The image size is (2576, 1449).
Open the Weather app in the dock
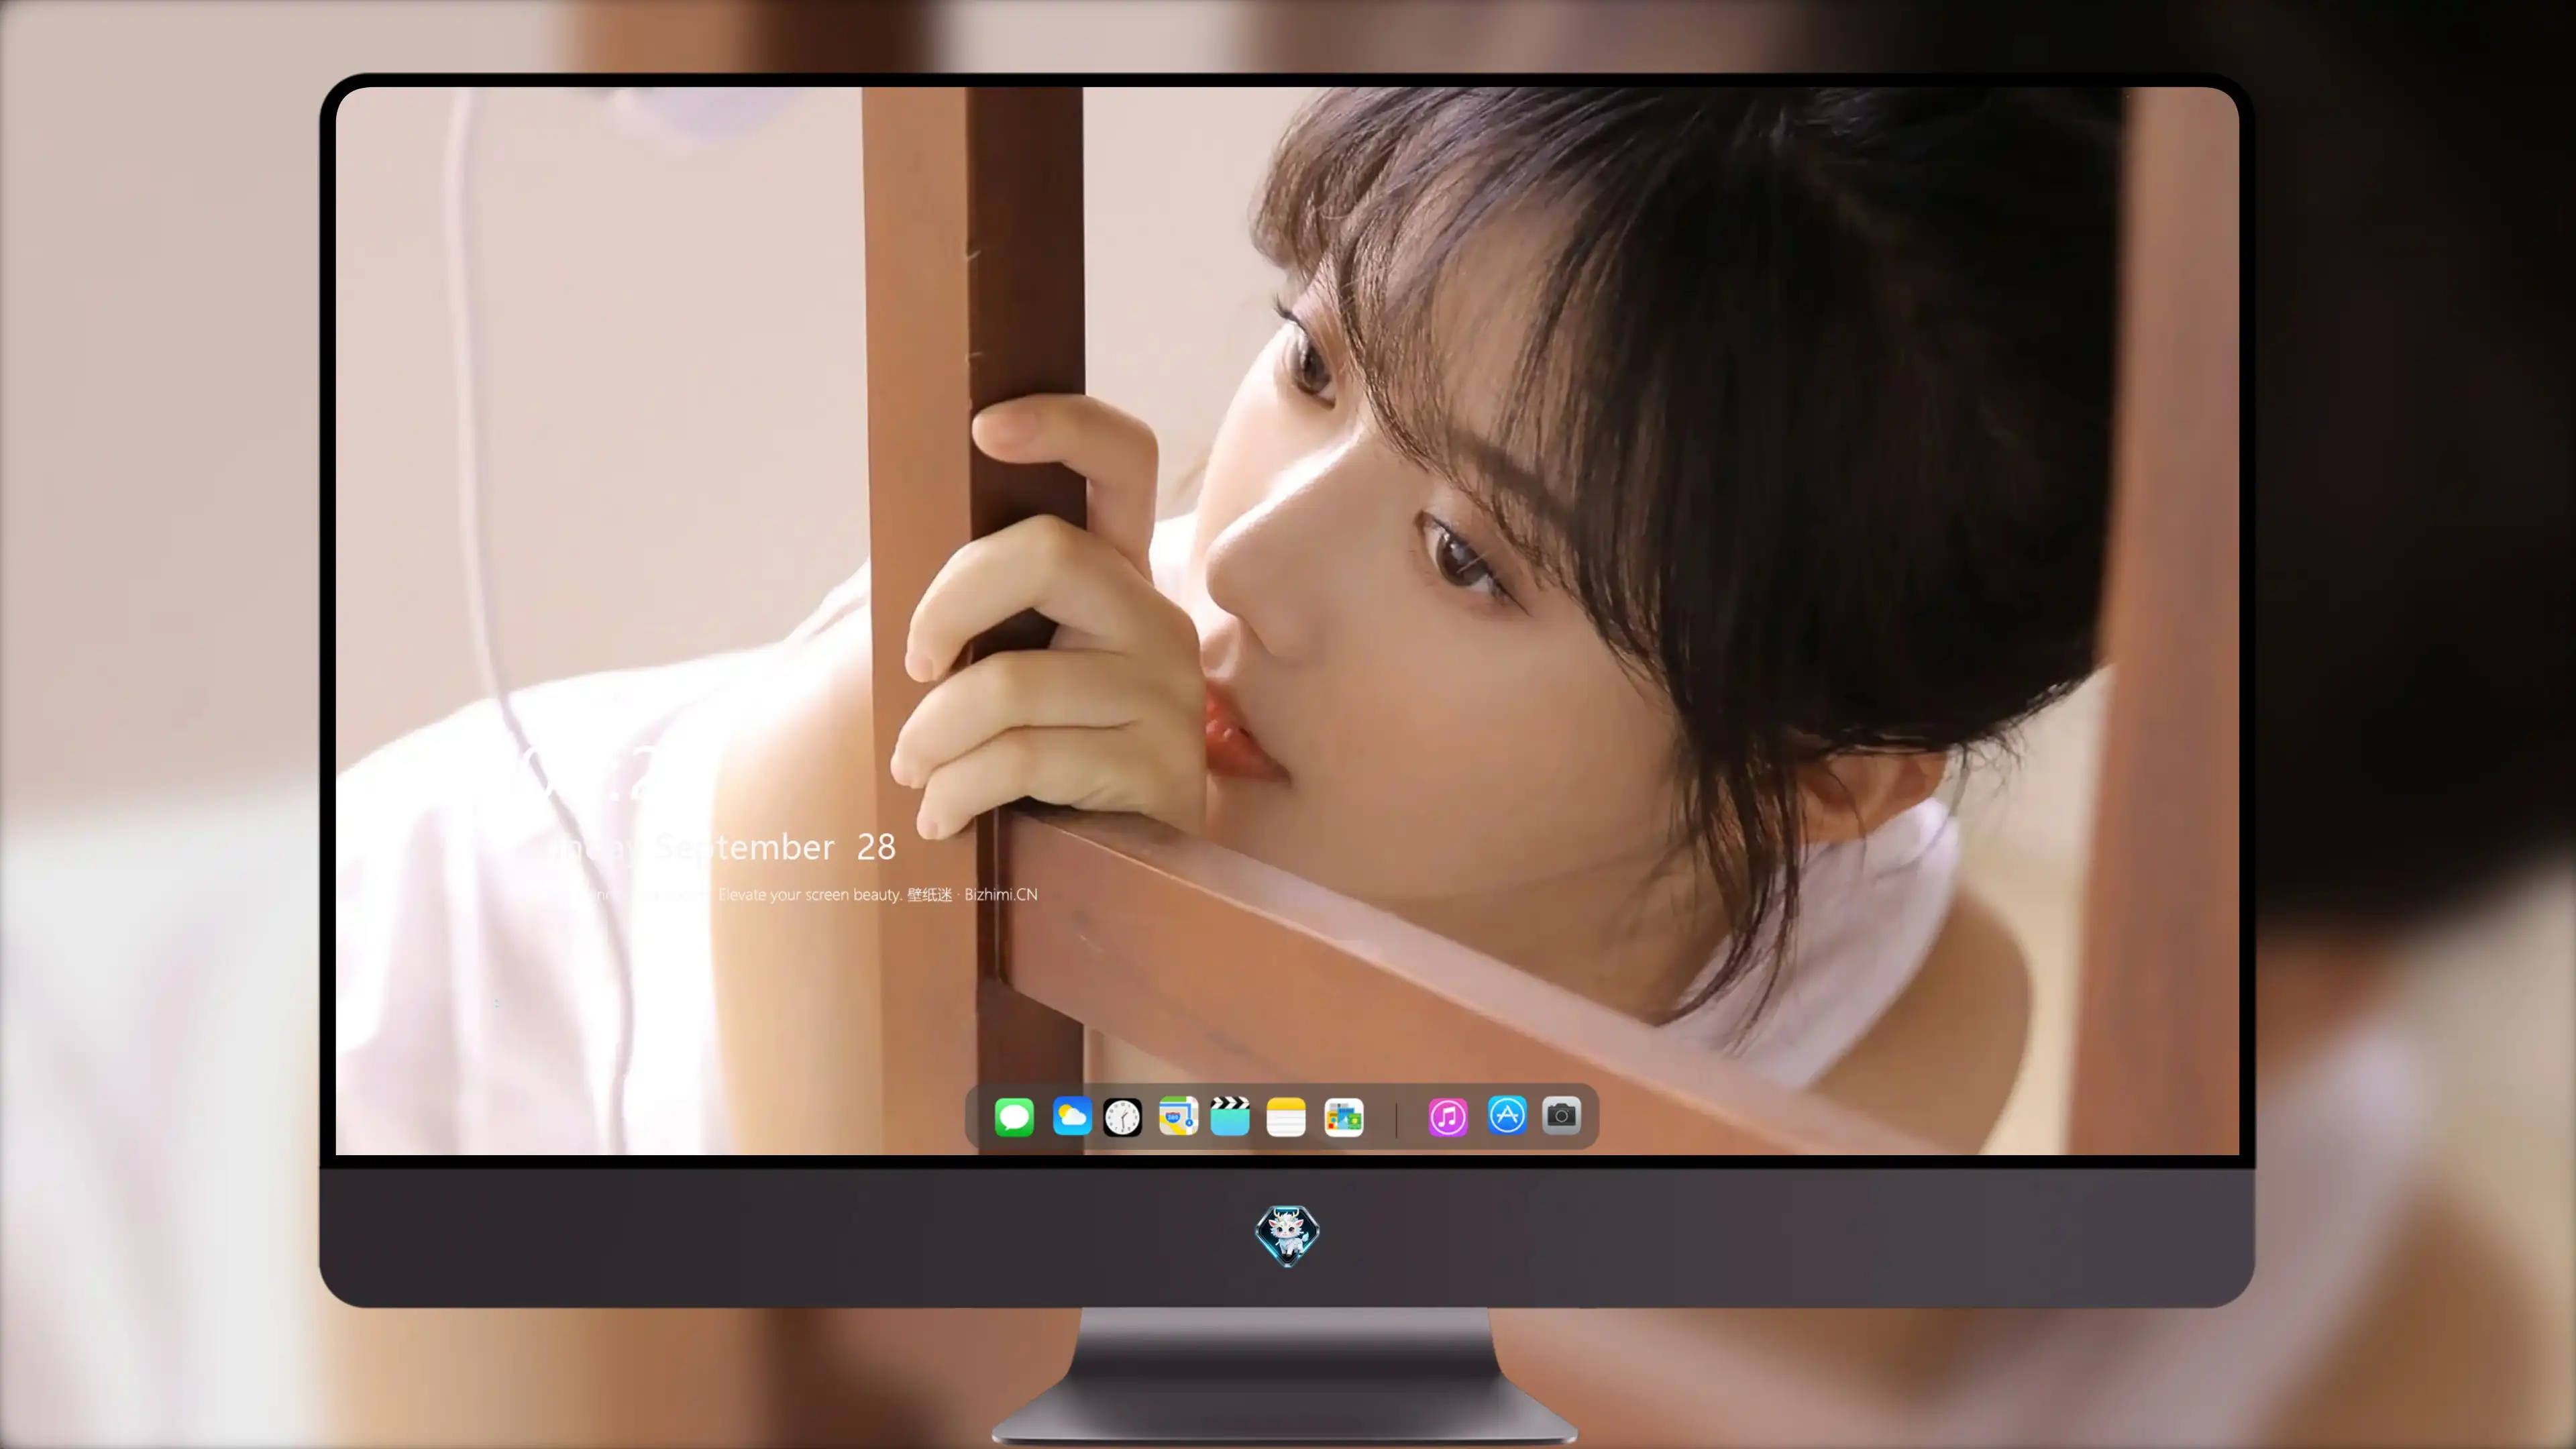coord(1072,1116)
